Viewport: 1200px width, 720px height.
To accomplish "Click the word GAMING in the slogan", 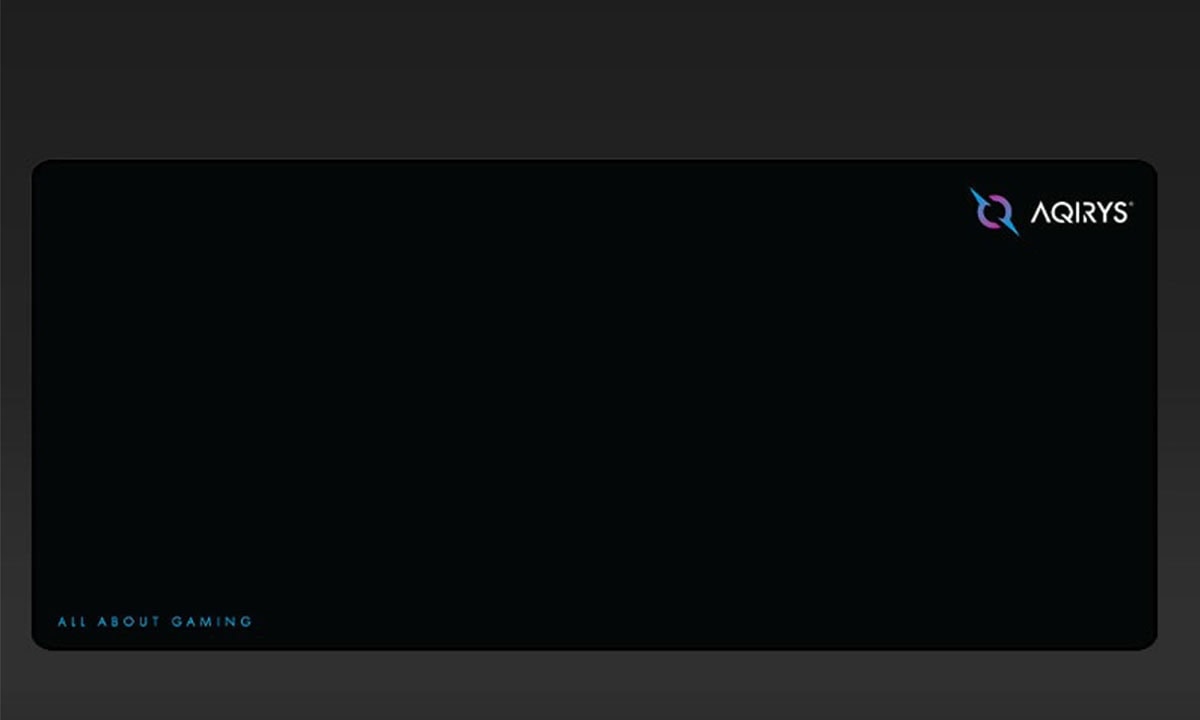I will click(x=212, y=622).
